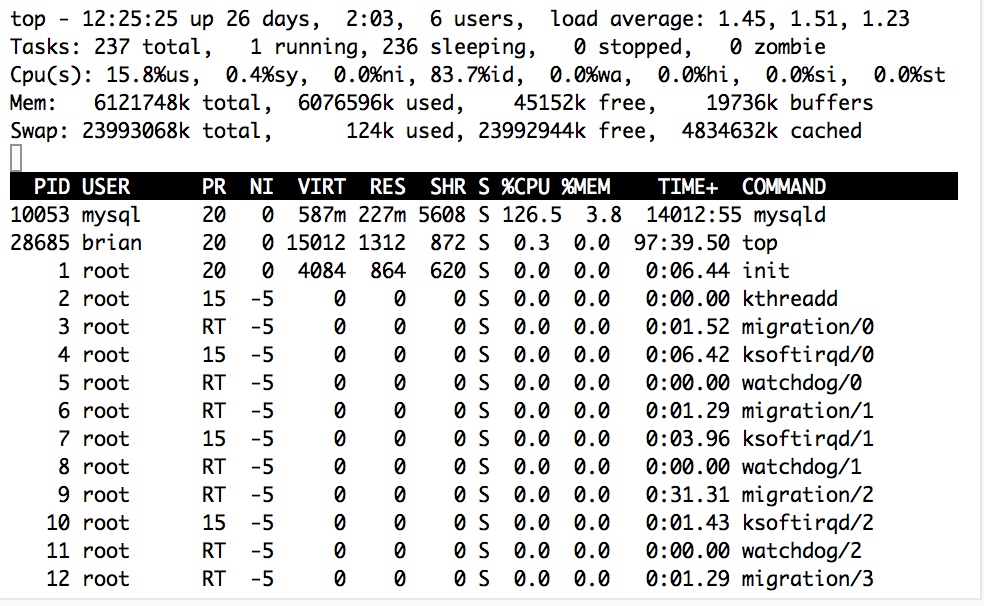The width and height of the screenshot is (984, 606).
Task: Select the COMMAND column header
Action: 784,187
